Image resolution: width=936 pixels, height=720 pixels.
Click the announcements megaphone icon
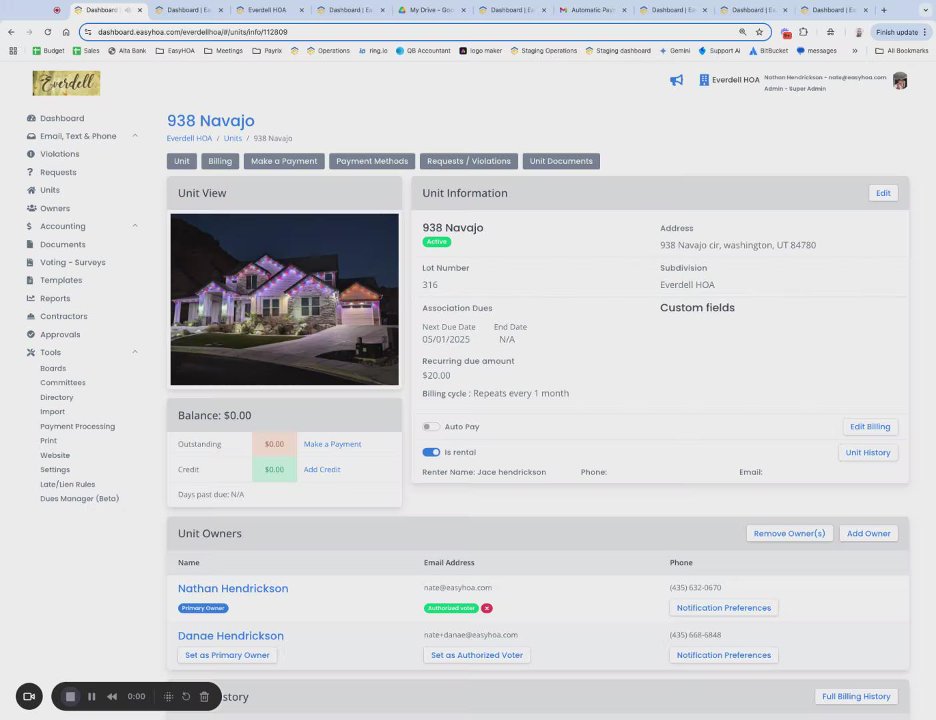pos(676,80)
